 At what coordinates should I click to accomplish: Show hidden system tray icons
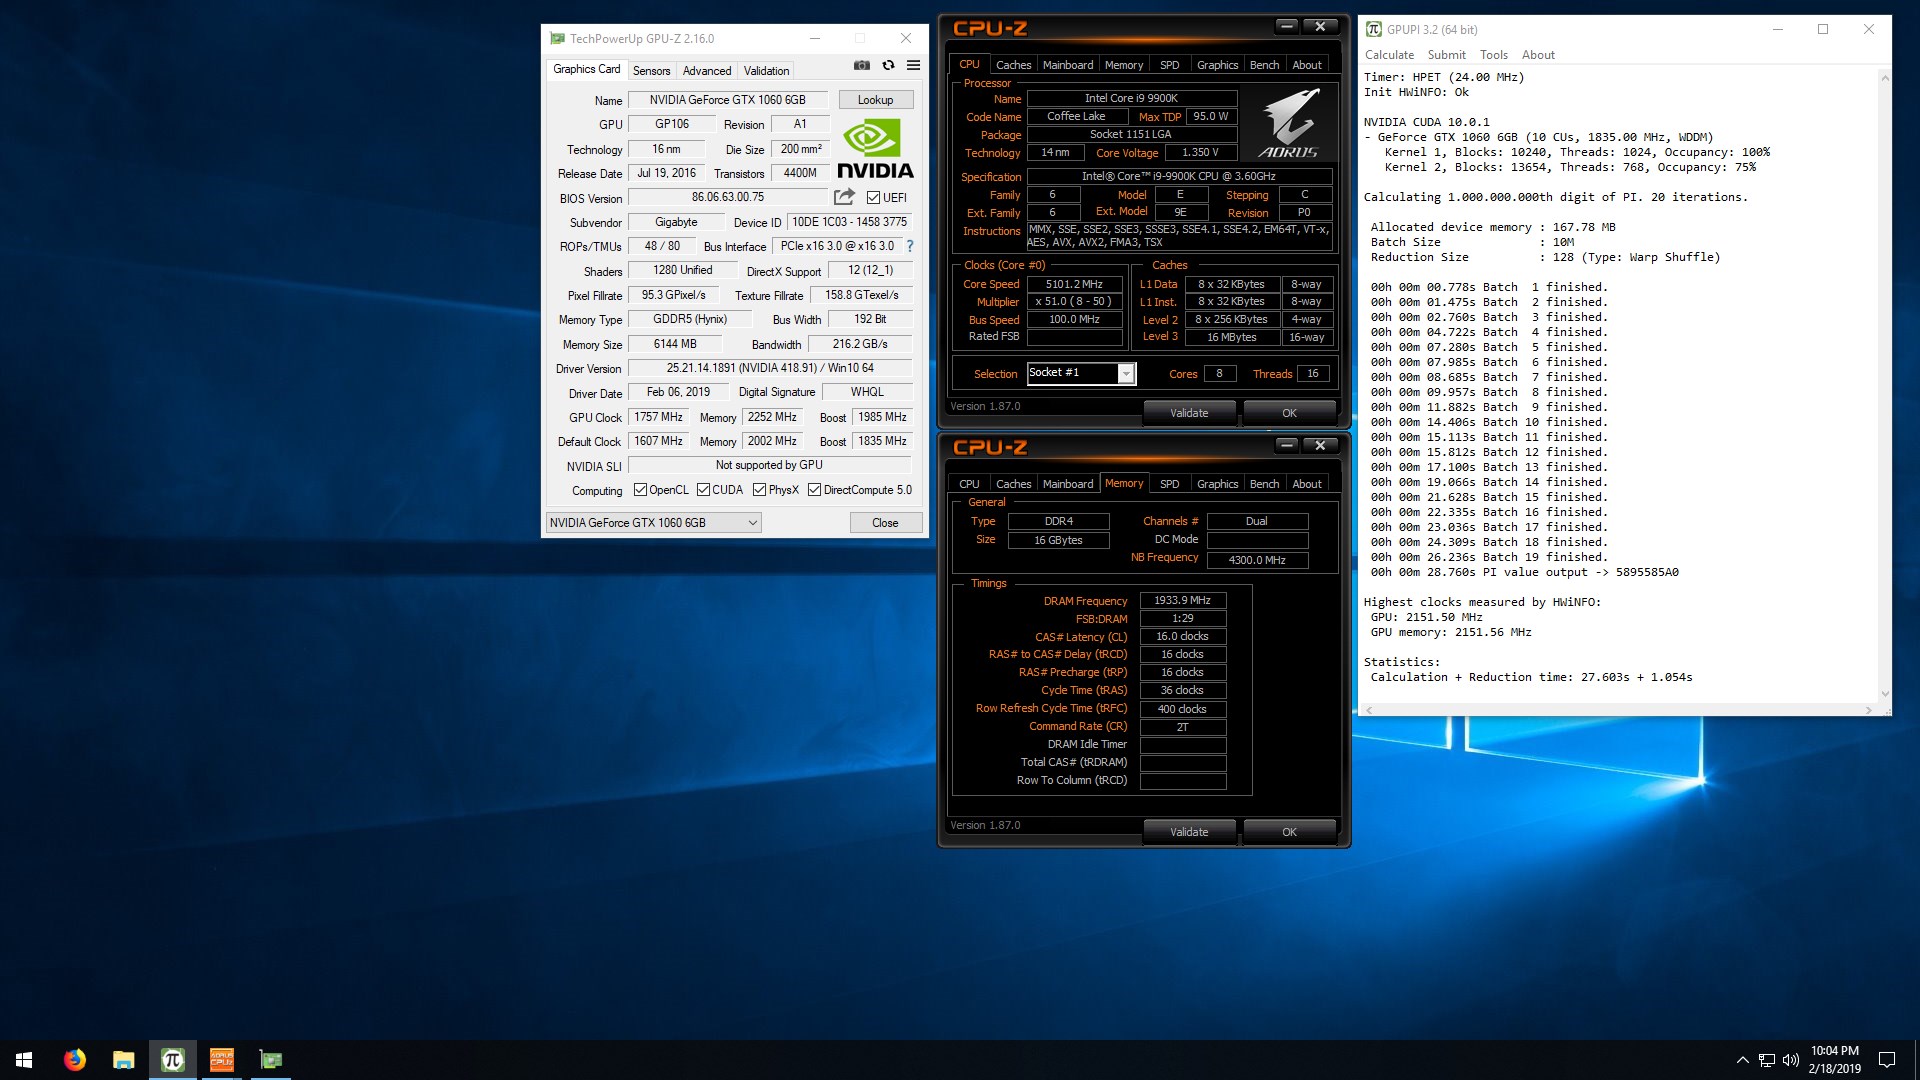1742,1060
